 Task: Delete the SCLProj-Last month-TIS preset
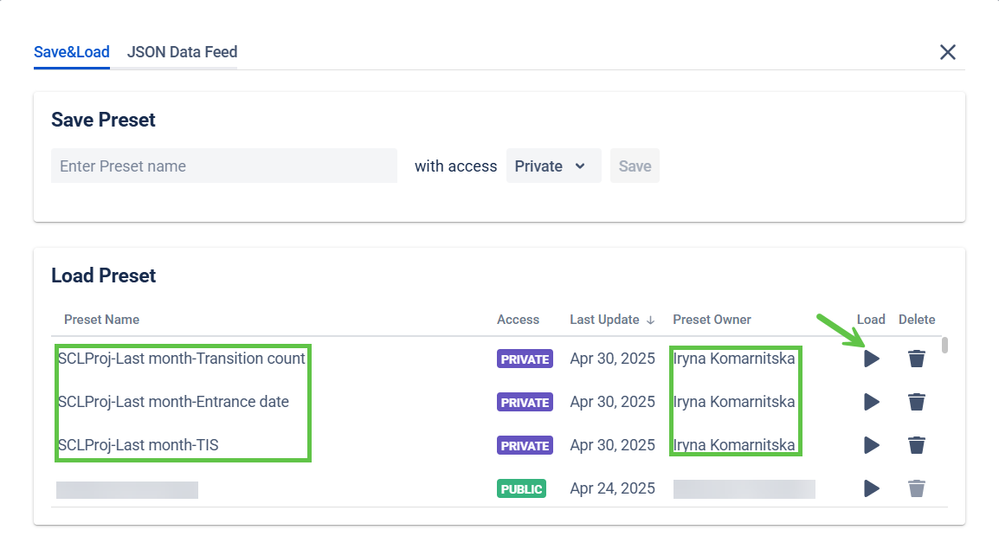point(916,445)
